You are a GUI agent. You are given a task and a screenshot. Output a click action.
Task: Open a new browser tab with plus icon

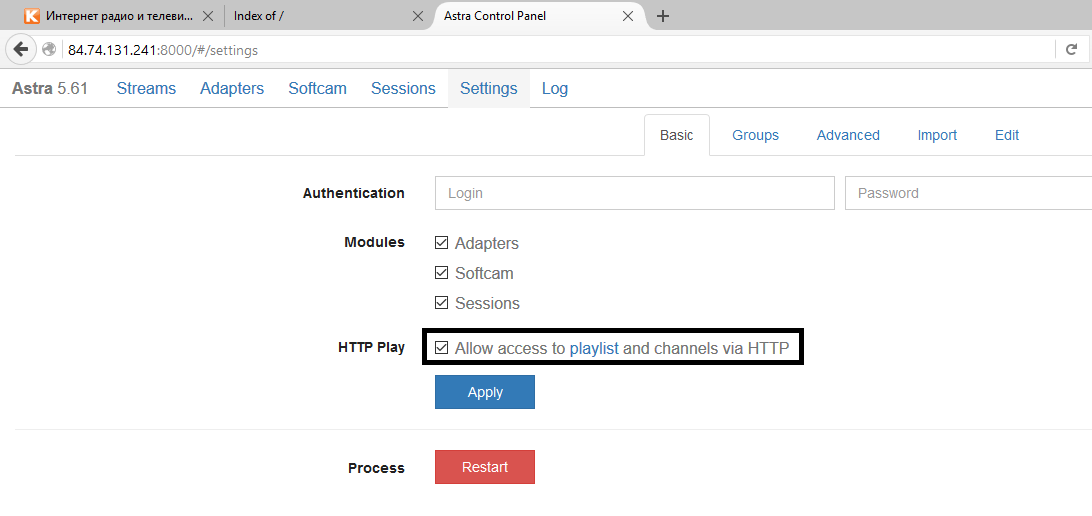[x=663, y=16]
